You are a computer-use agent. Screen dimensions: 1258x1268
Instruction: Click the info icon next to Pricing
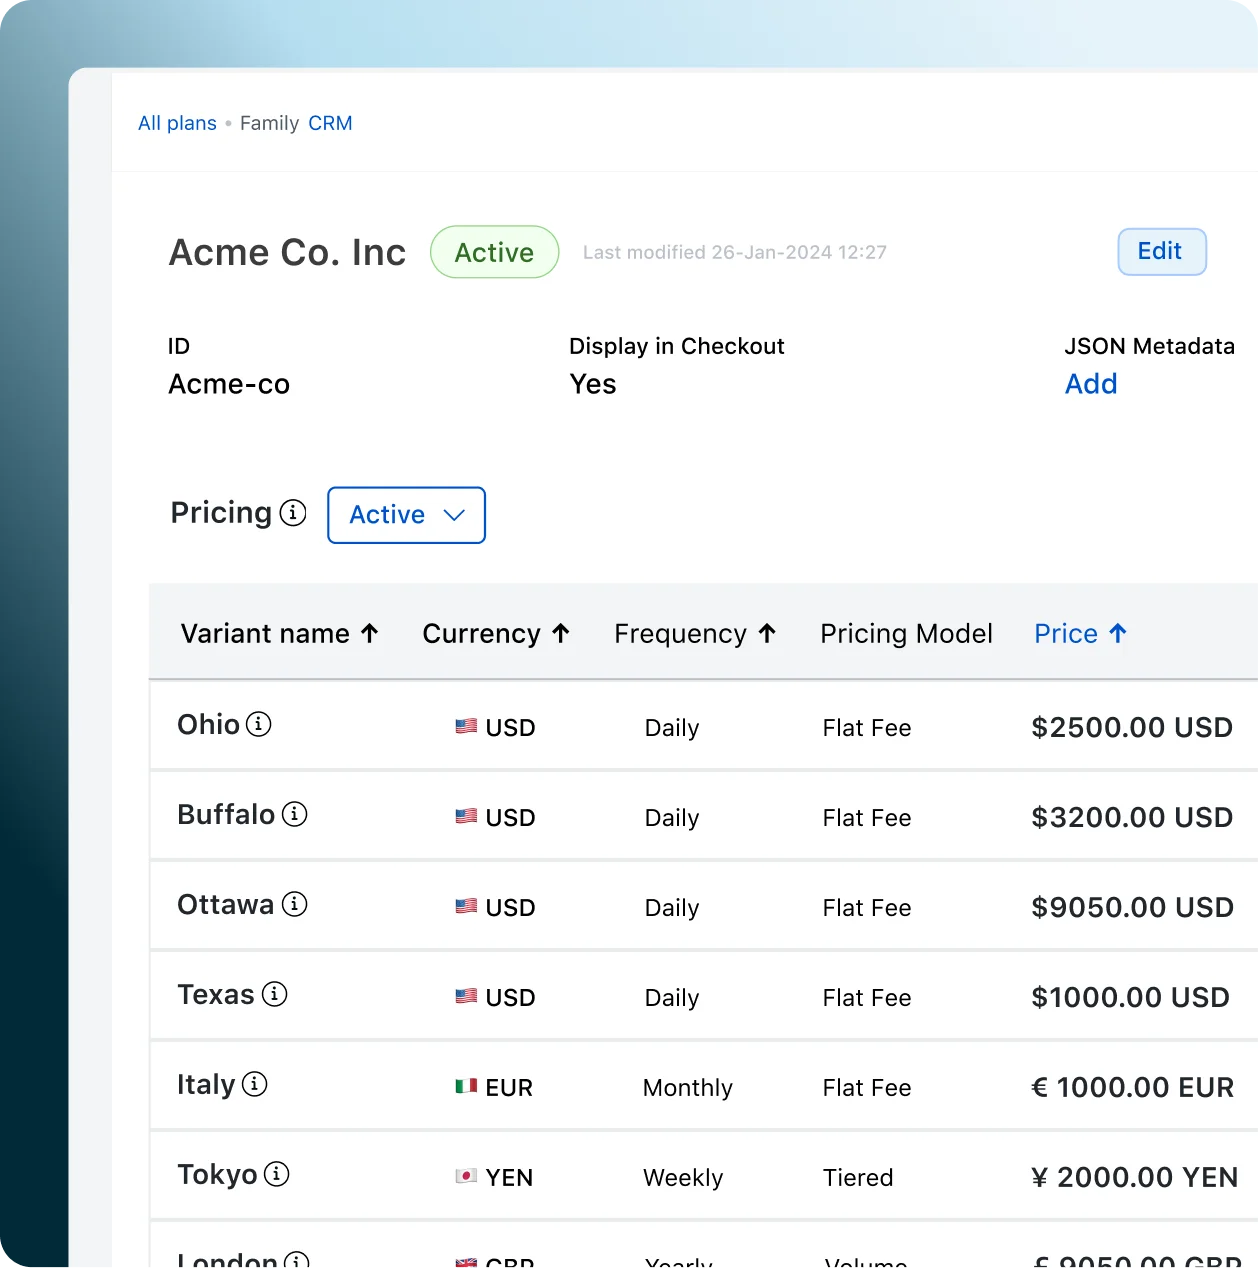coord(293,513)
